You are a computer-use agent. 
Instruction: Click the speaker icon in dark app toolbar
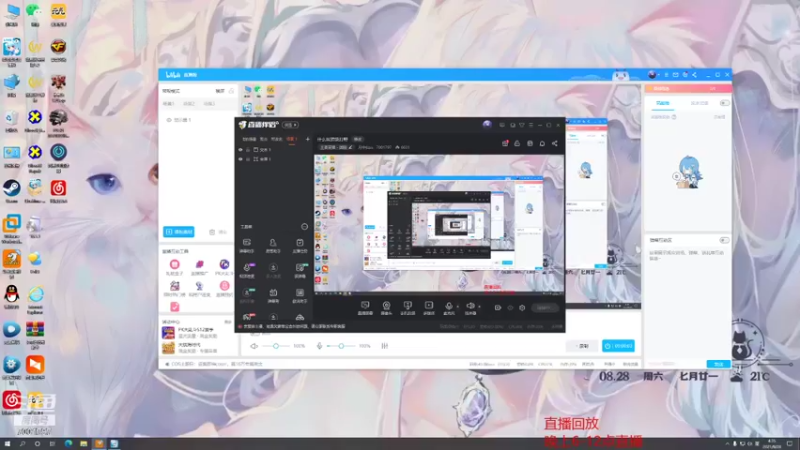(x=470, y=307)
